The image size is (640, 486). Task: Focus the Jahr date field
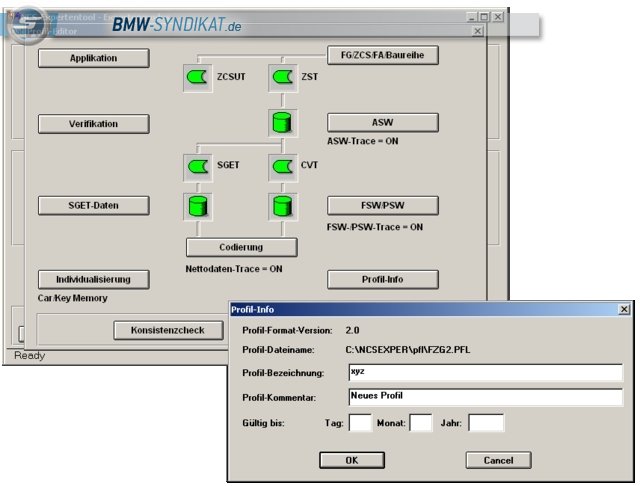point(486,423)
